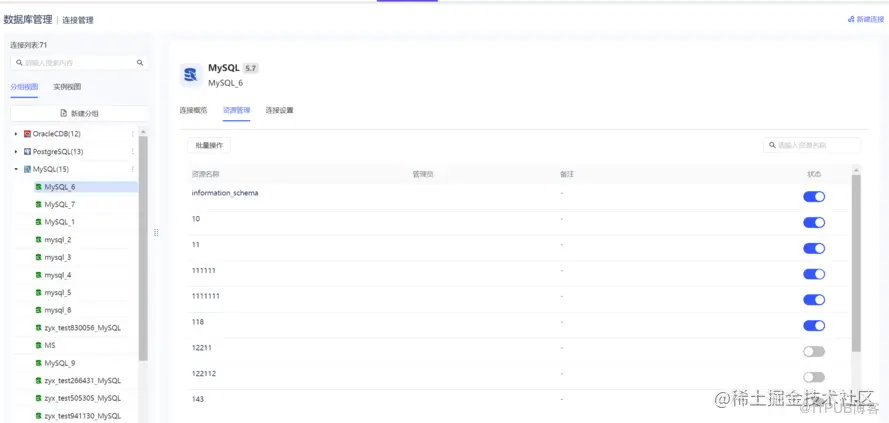Open the 连接概览 tab
The height and width of the screenshot is (423, 889).
click(x=193, y=110)
